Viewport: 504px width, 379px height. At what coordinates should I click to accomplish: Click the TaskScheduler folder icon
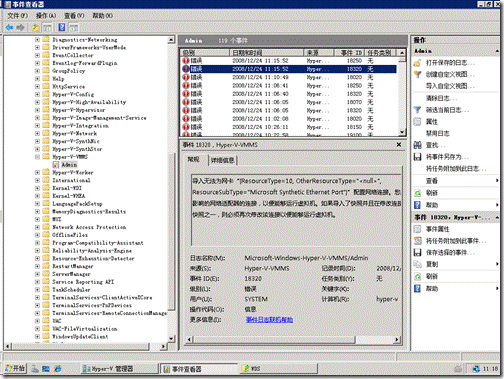coord(46,290)
